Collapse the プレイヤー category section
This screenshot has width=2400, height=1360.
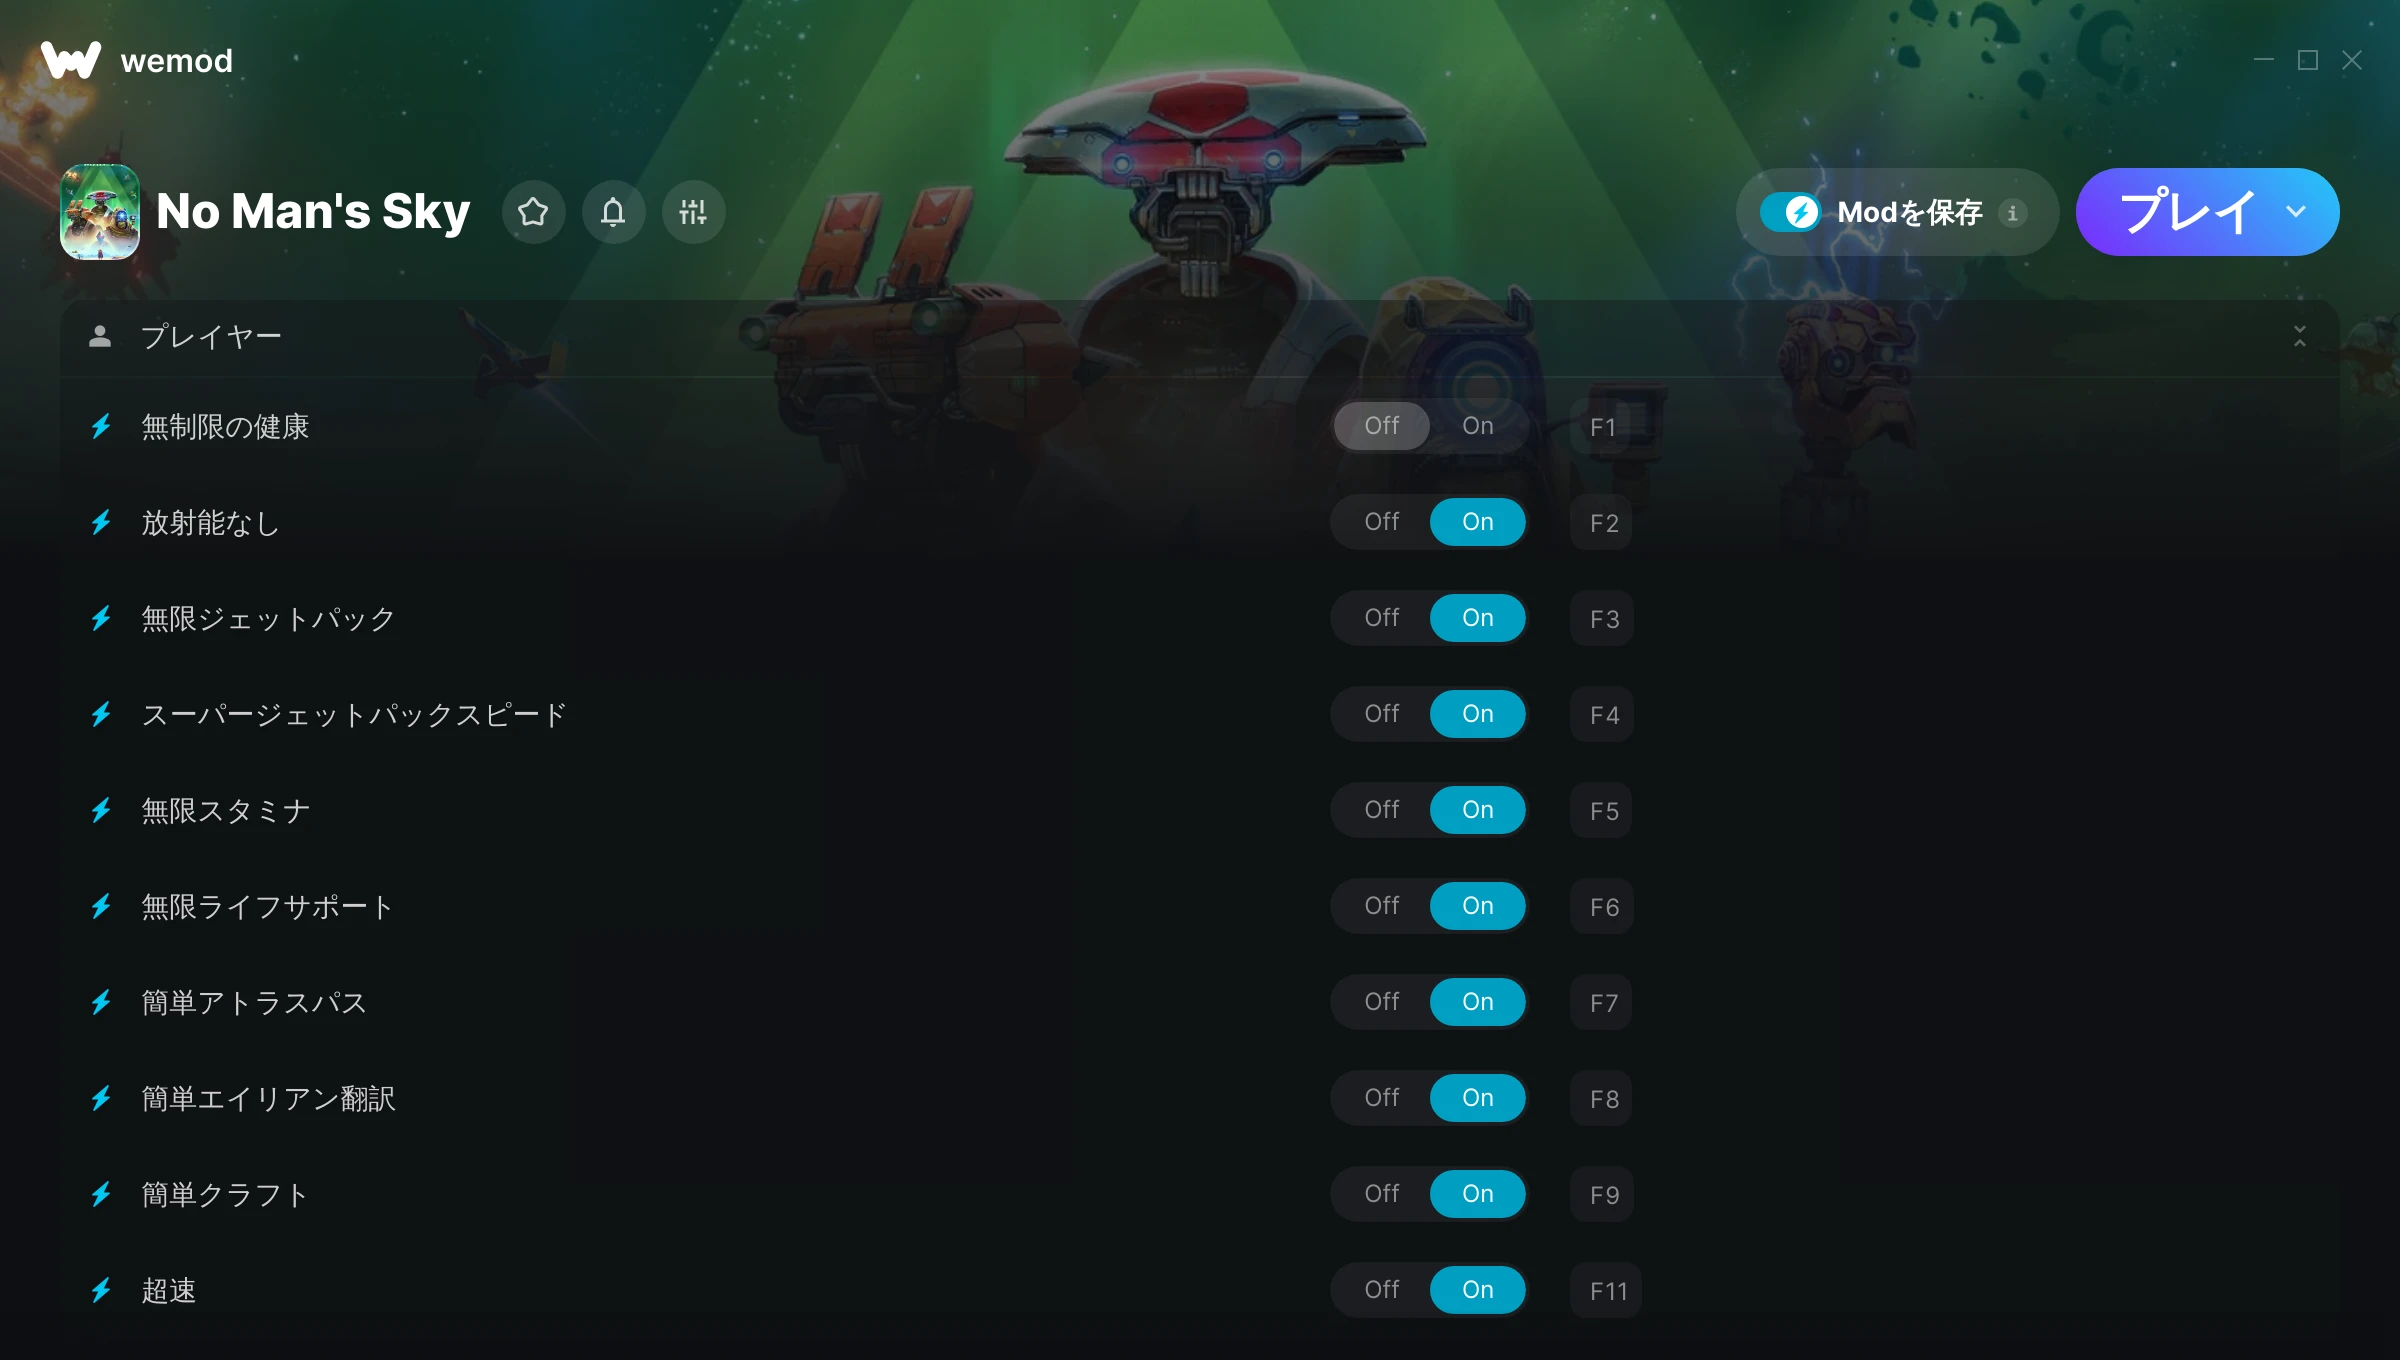[x=2300, y=336]
